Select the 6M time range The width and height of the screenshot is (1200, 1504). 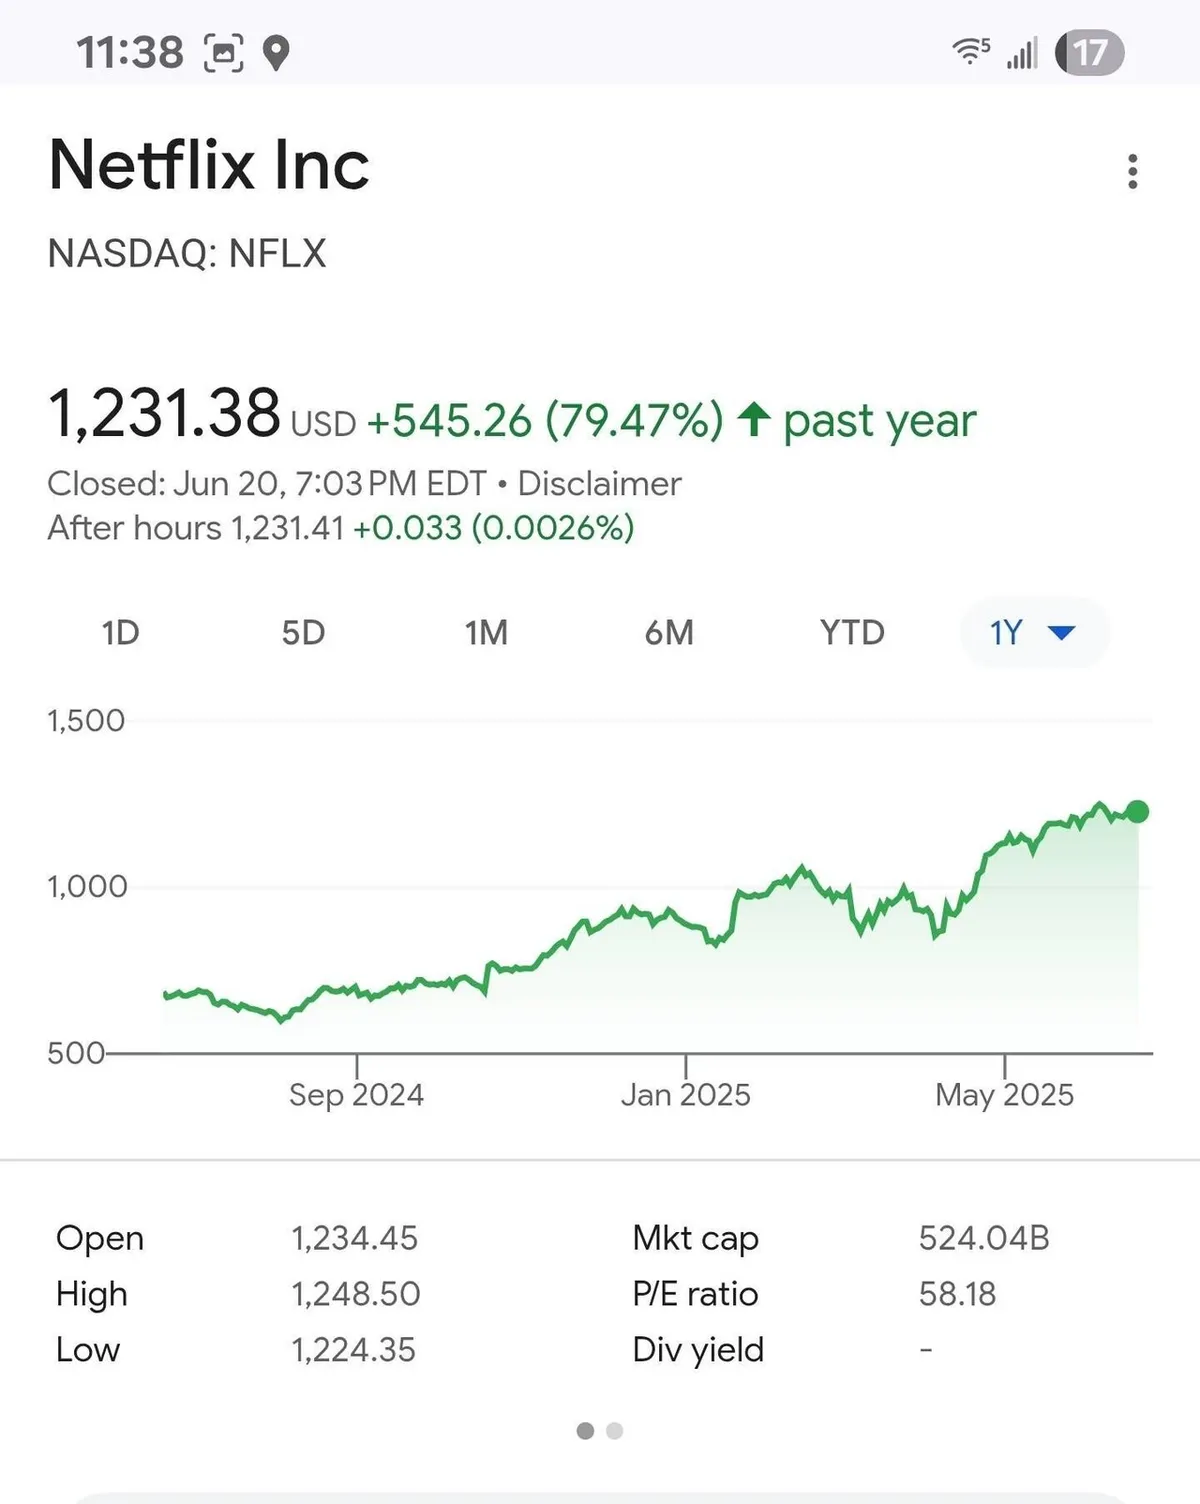point(669,632)
